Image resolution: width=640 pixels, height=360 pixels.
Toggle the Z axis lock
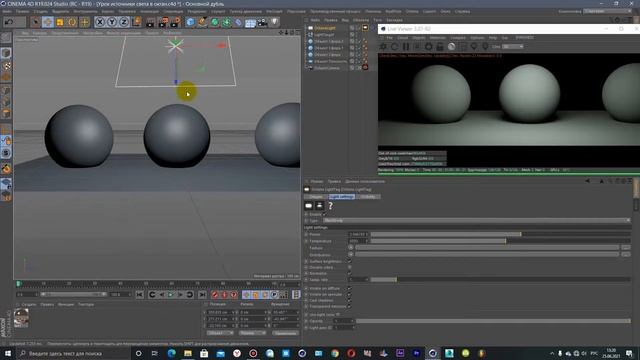point(124,22)
